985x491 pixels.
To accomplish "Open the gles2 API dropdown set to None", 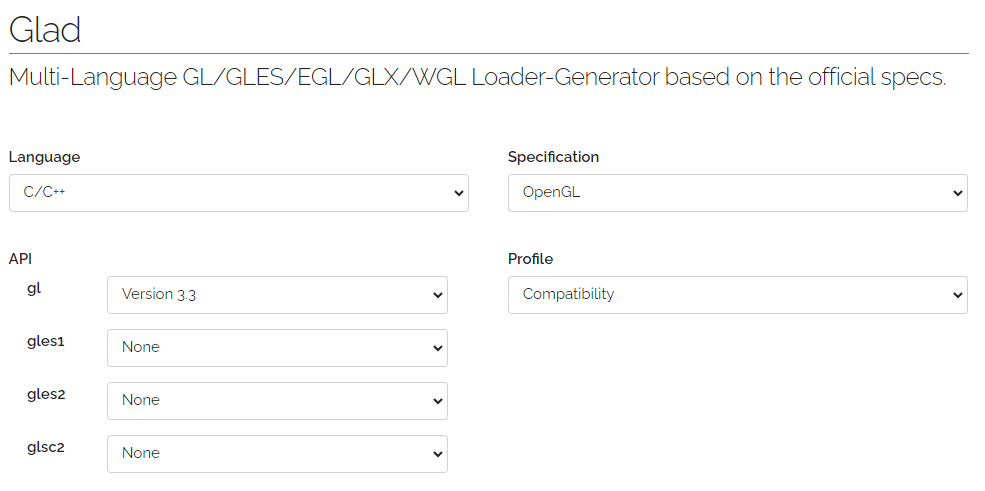I will (x=277, y=401).
